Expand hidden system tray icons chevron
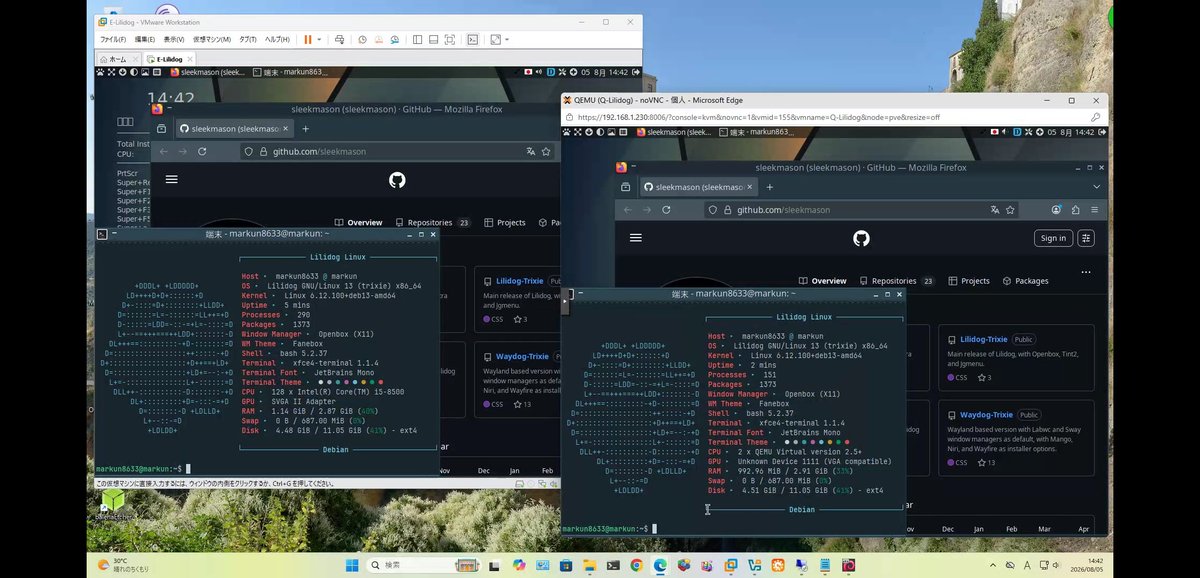1200x578 pixels. [x=994, y=565]
